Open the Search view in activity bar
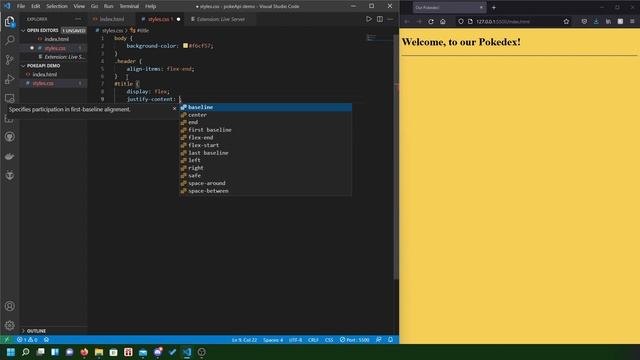The image size is (640, 360). click(9, 40)
